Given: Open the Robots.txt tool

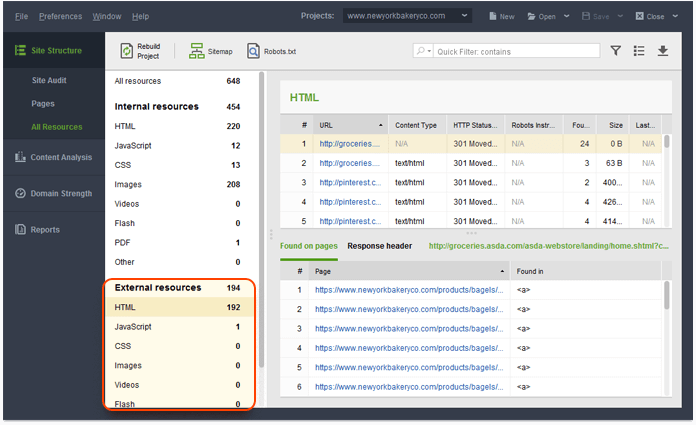Looking at the screenshot, I should click(x=271, y=52).
